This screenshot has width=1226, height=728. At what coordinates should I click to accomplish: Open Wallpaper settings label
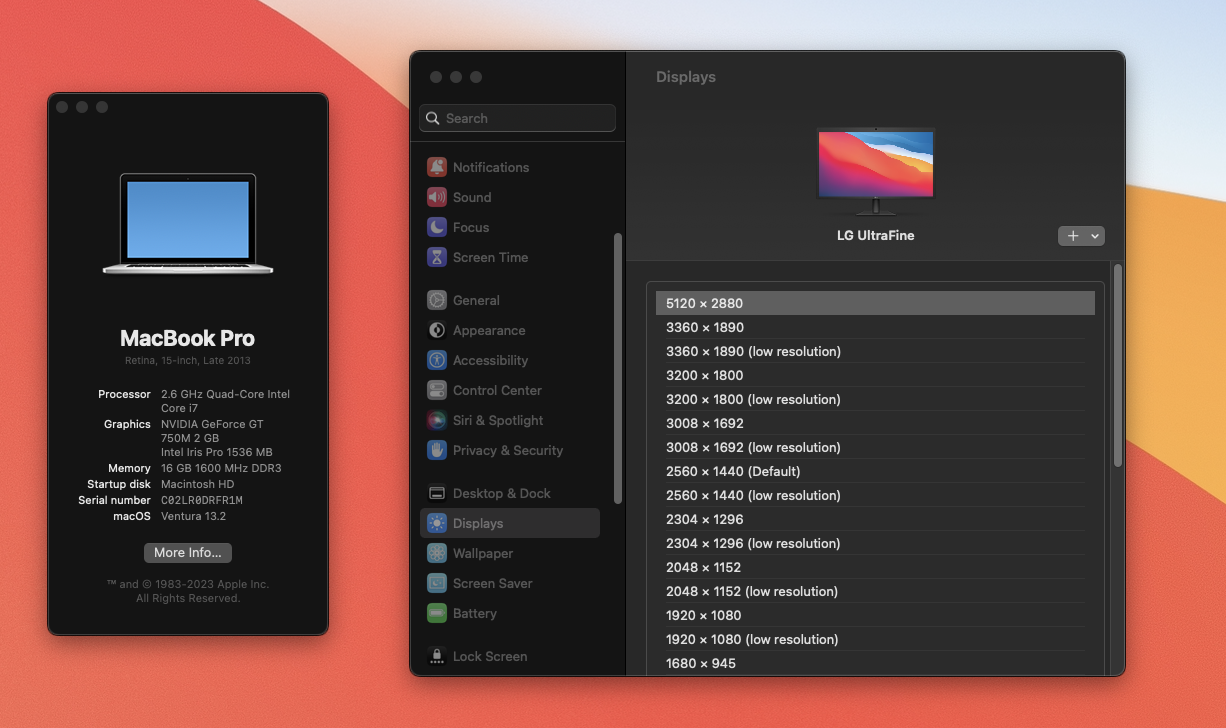(483, 553)
